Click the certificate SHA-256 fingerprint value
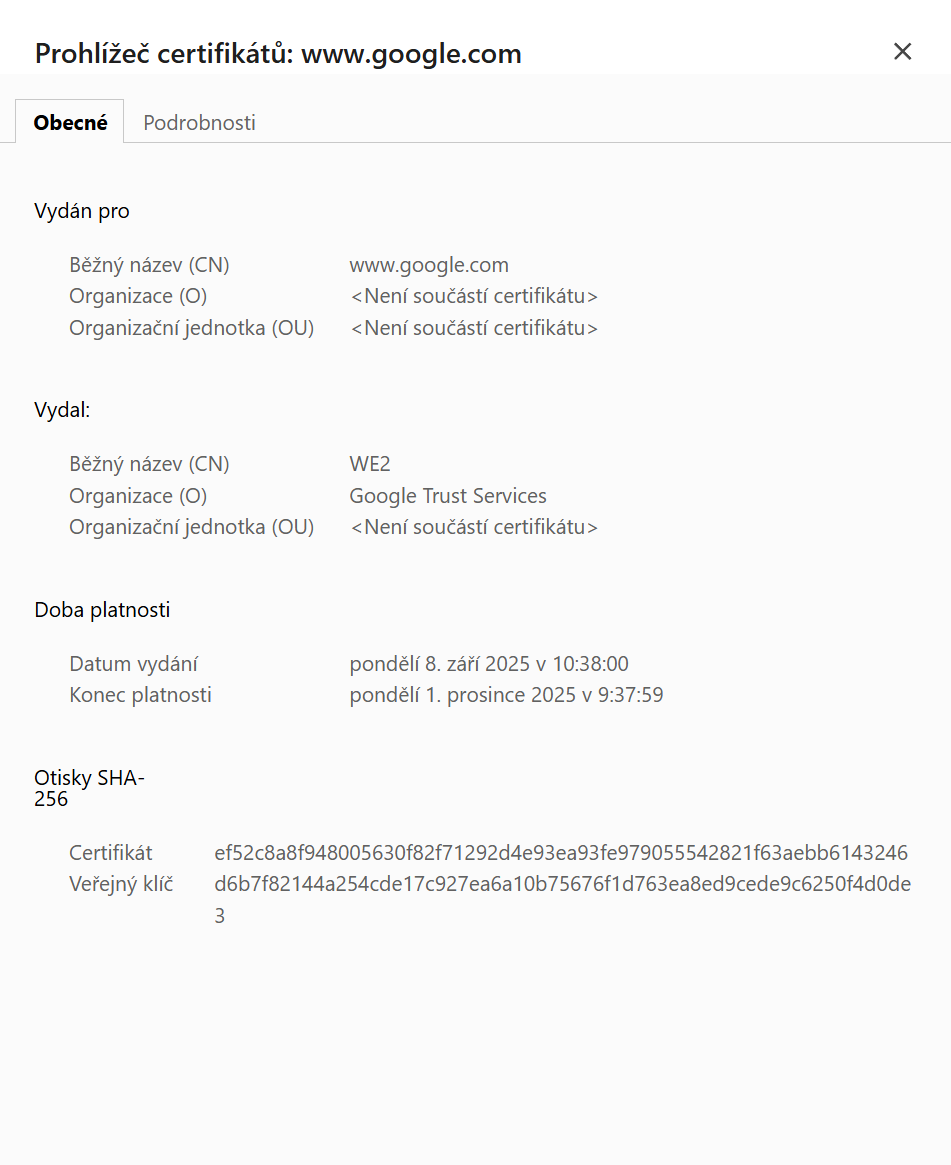 point(562,852)
